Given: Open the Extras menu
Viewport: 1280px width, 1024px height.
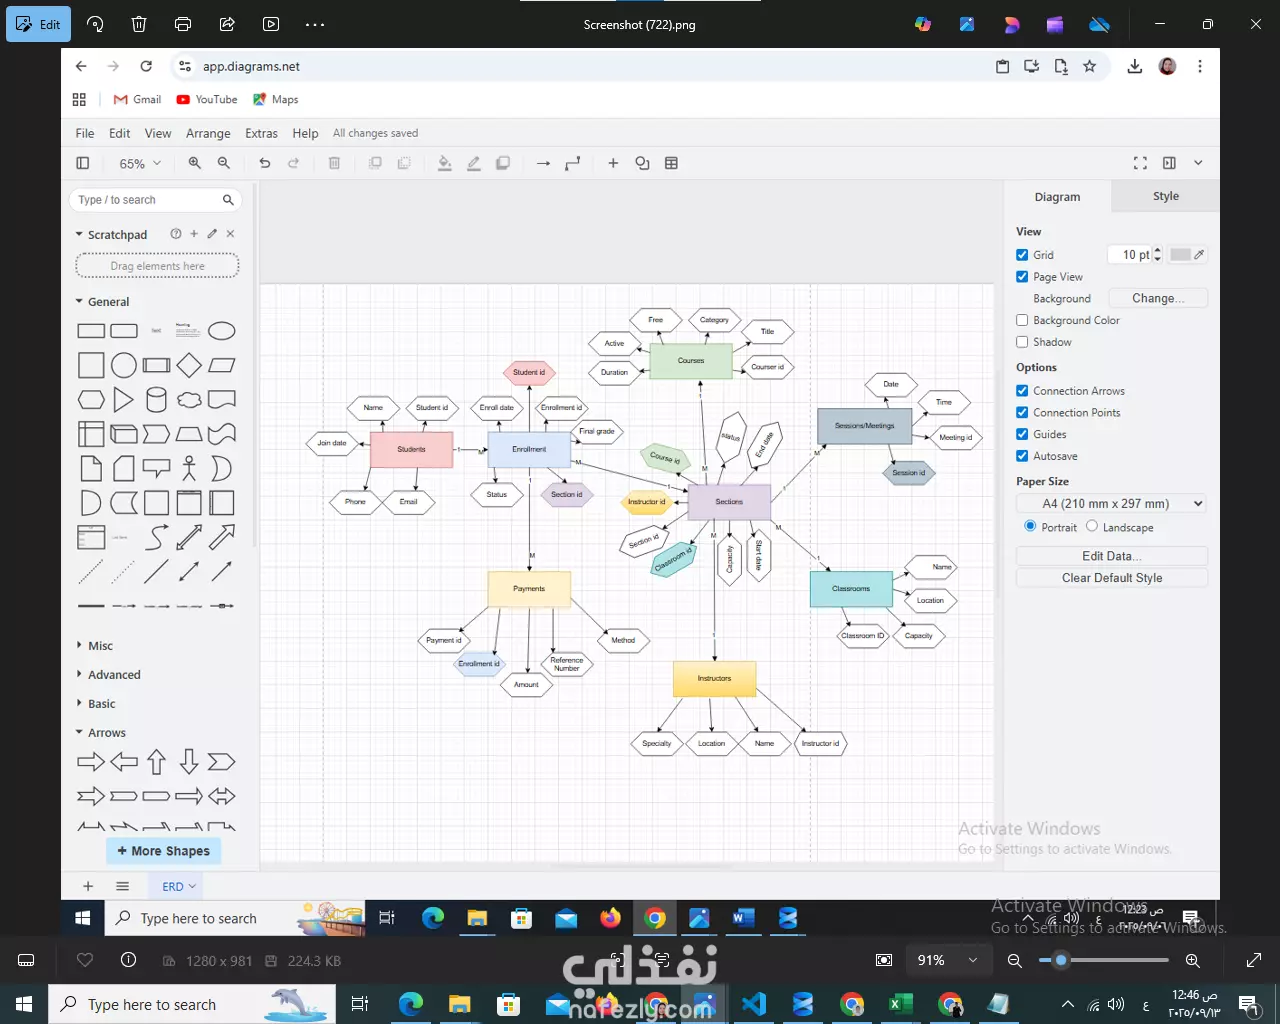Looking at the screenshot, I should pyautogui.click(x=262, y=133).
